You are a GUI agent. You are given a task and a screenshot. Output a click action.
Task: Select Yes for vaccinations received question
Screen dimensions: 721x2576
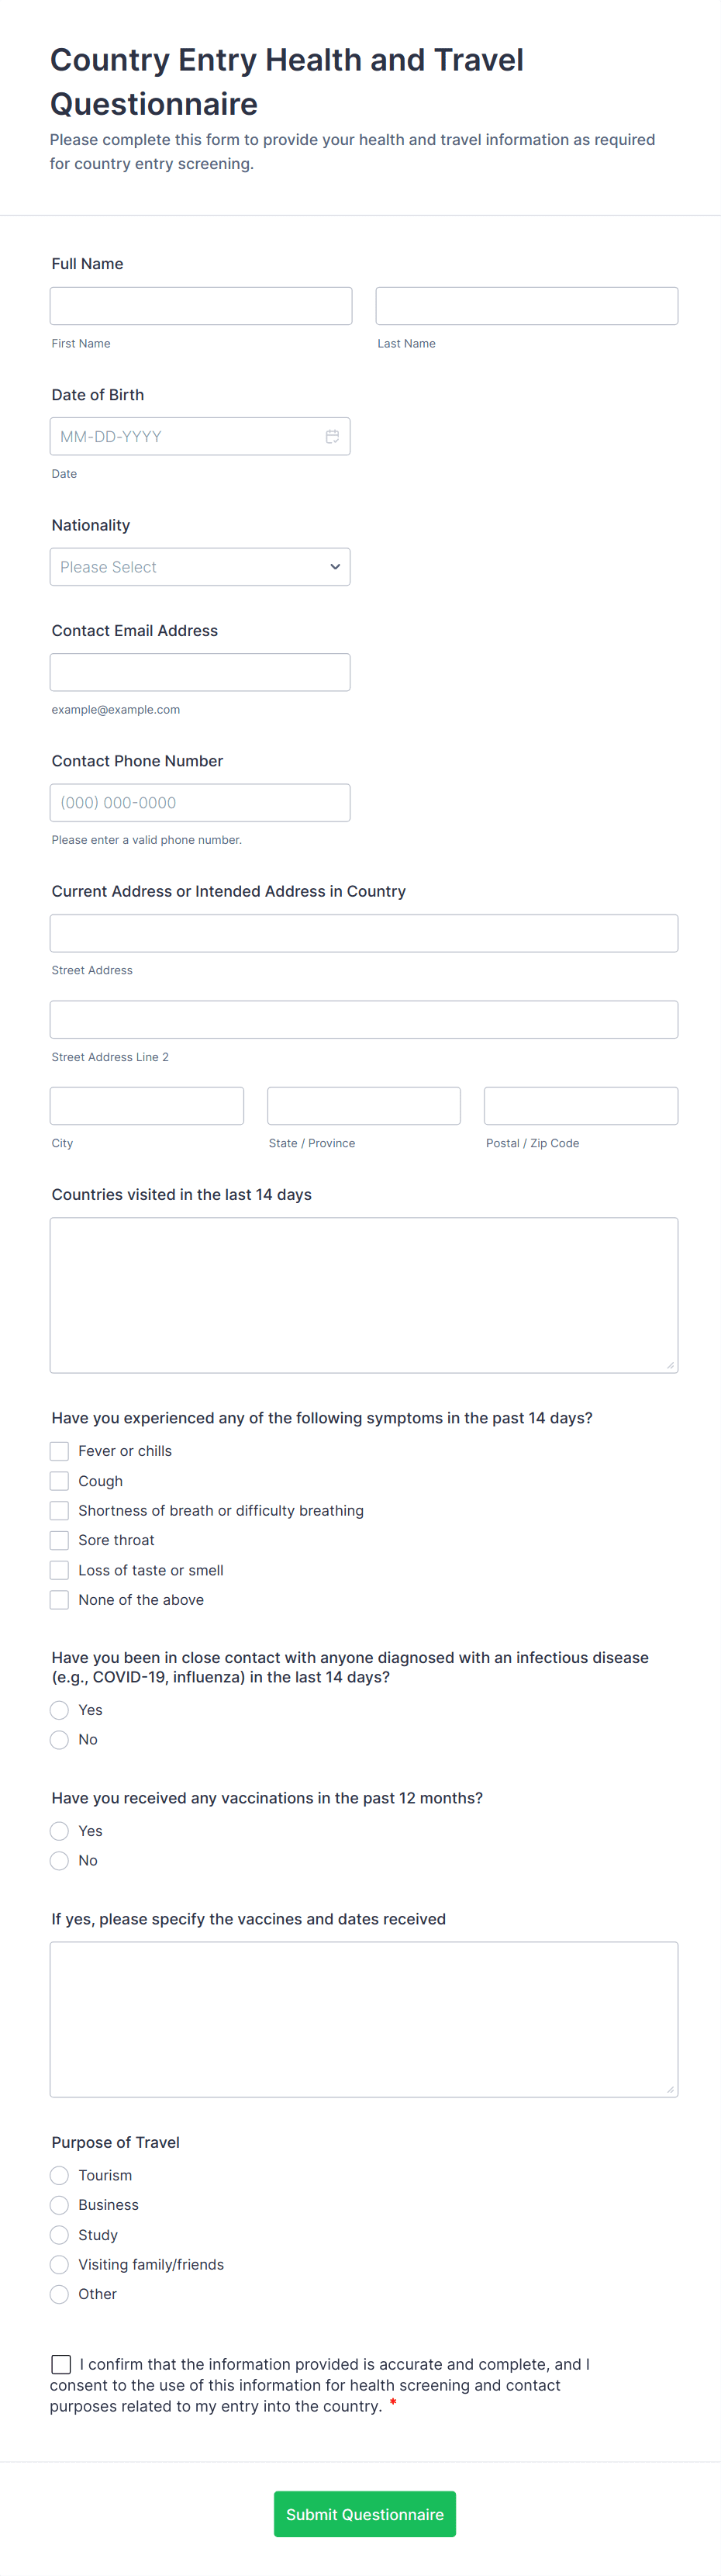59,1831
